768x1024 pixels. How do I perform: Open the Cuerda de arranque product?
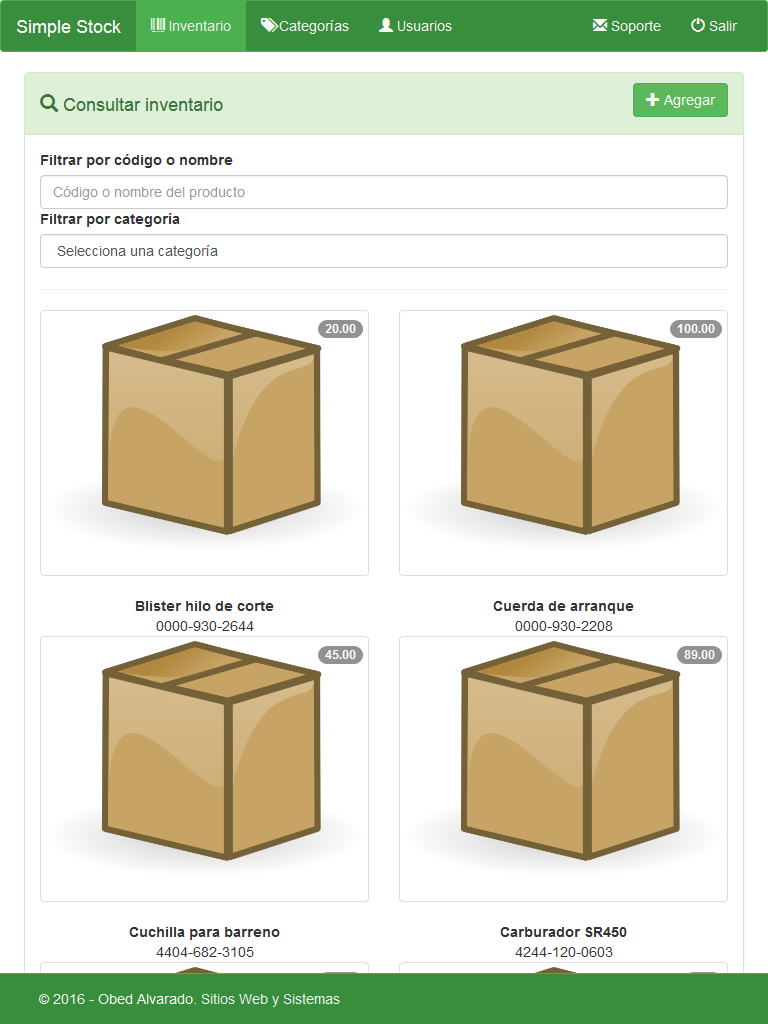coord(563,605)
